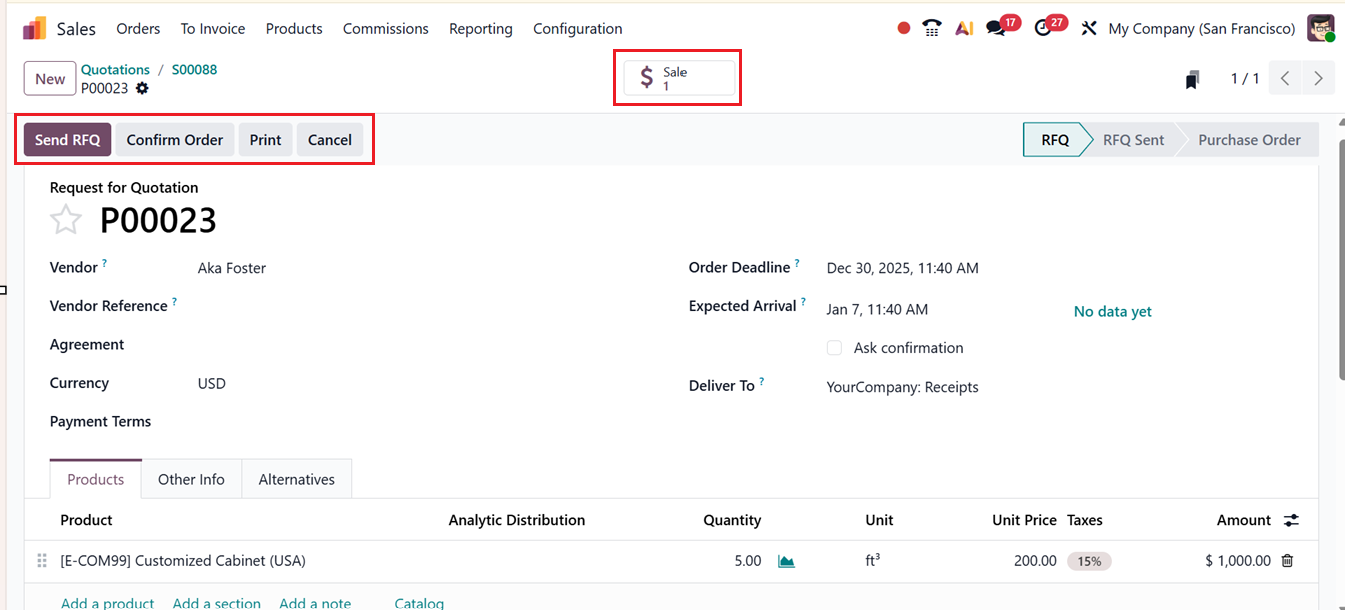Open the optional columns adjust toggle
Viewport: 1345px width, 610px height.
click(x=1292, y=520)
